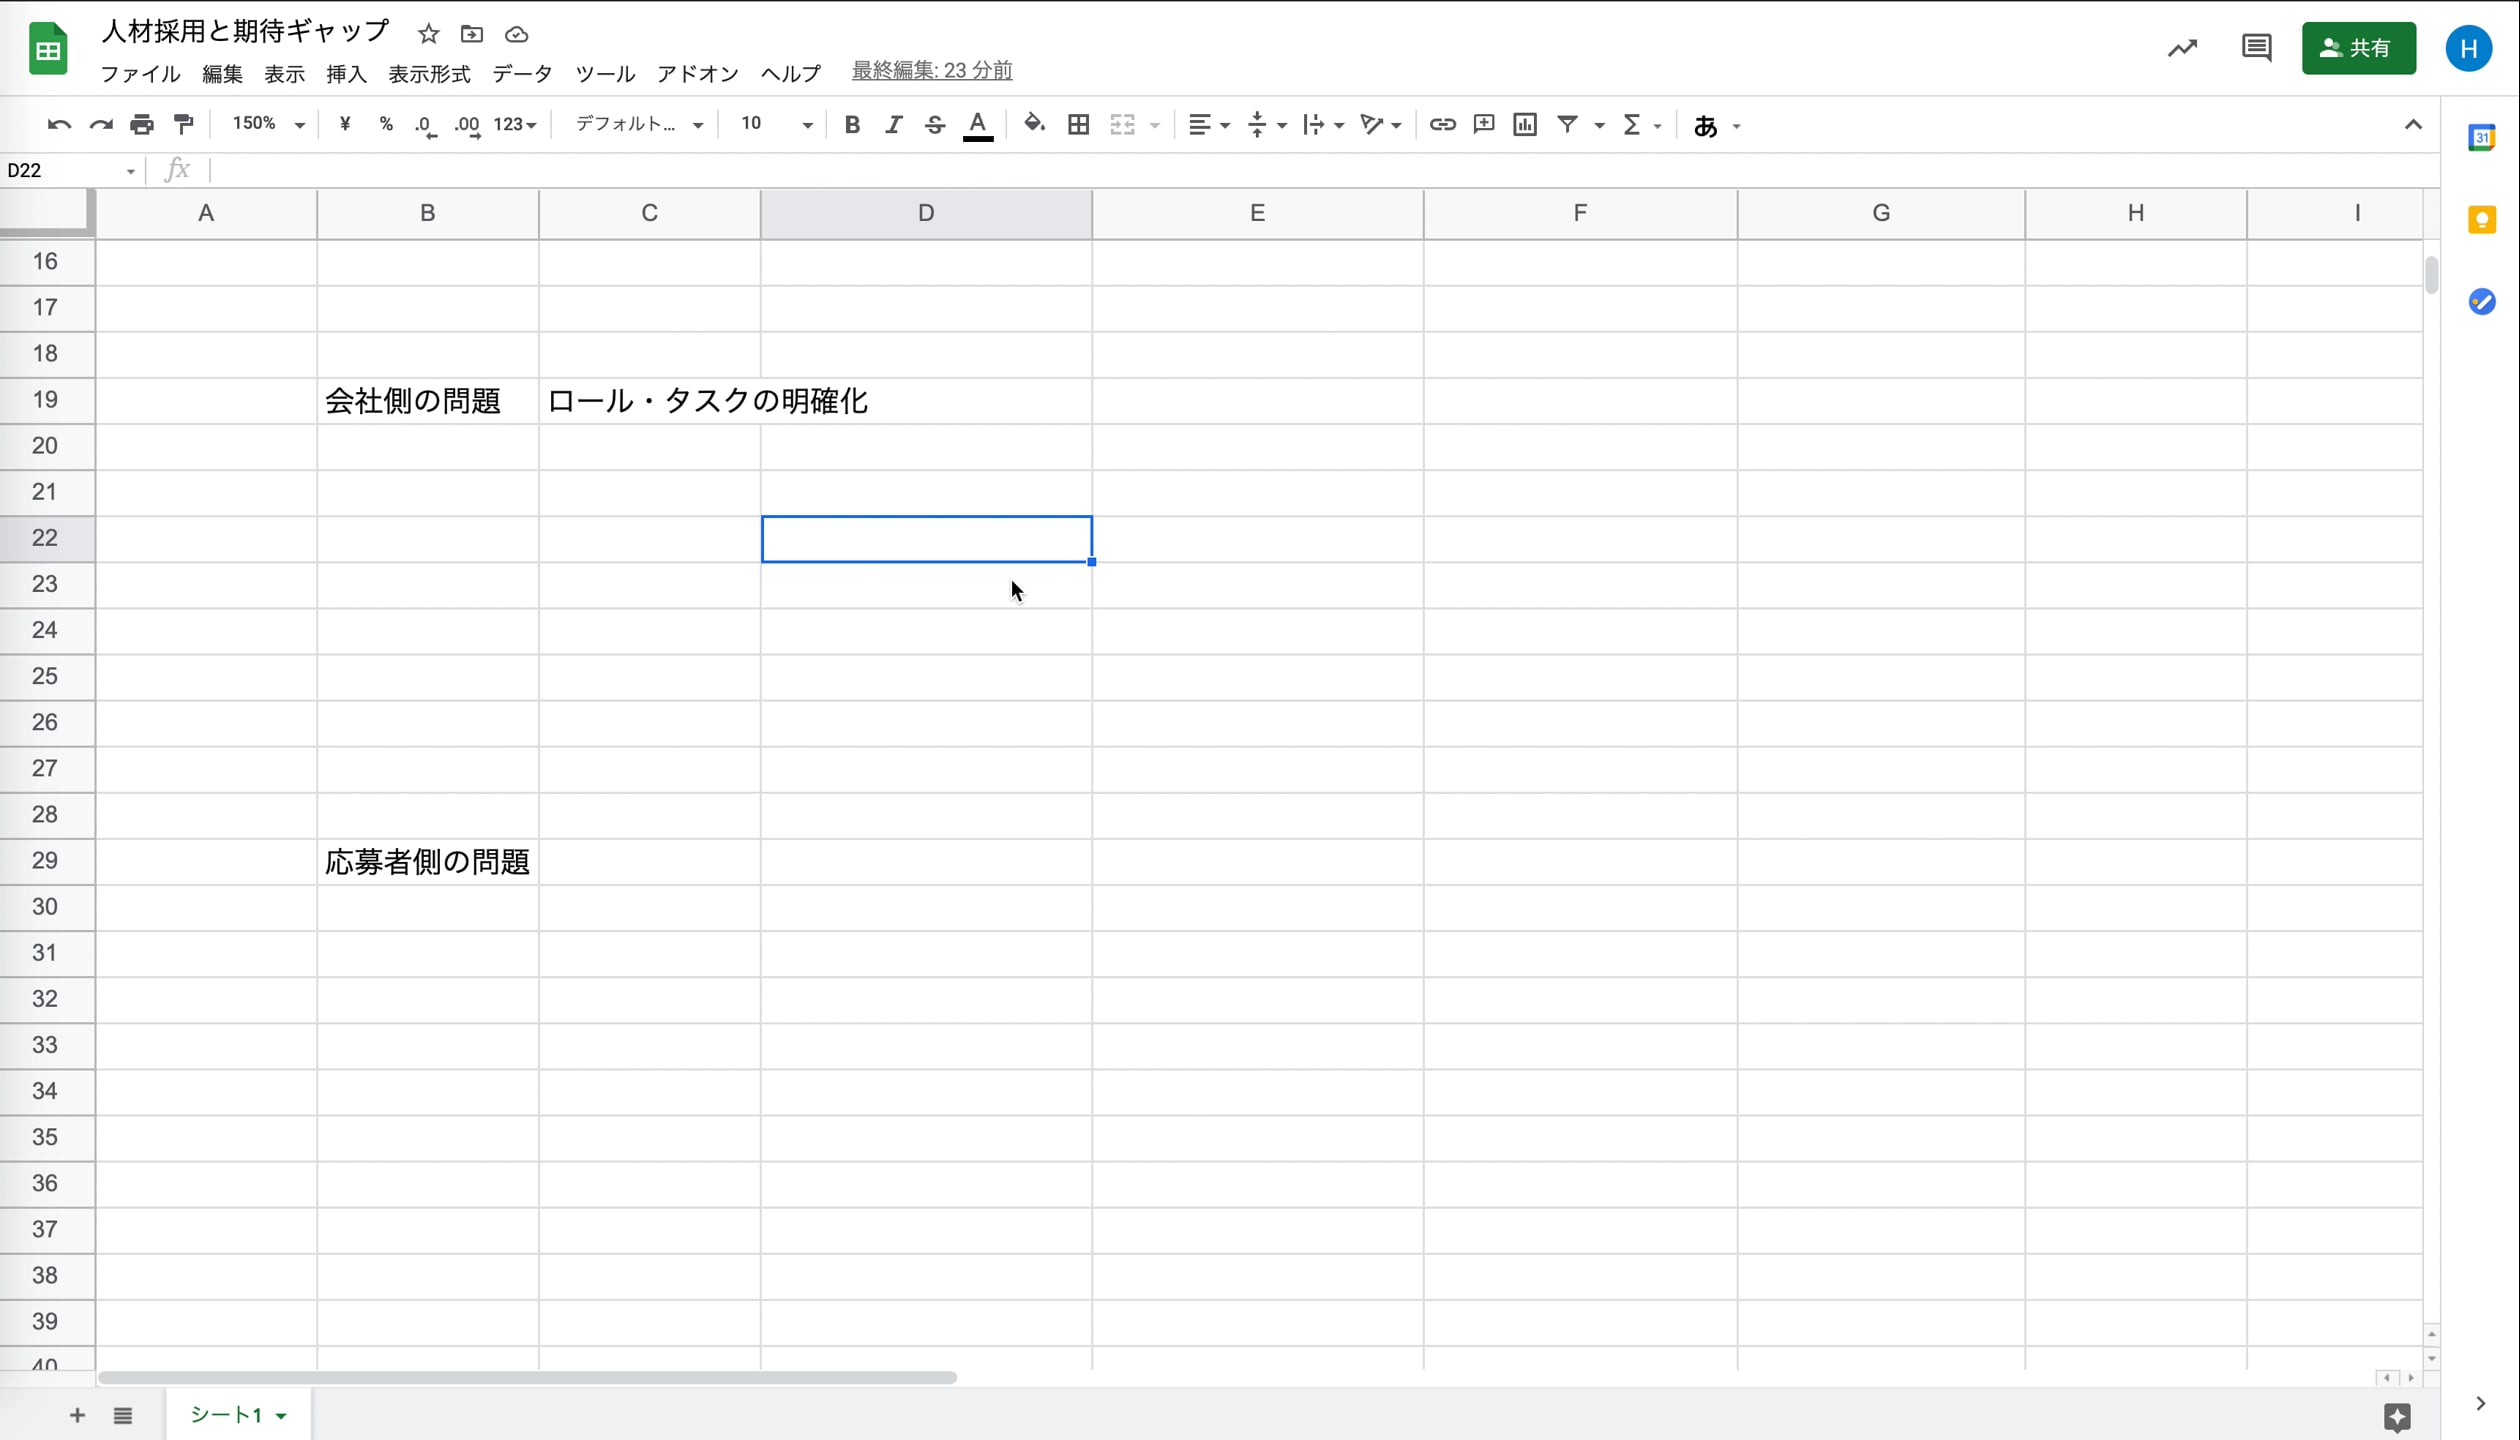2520x1440 pixels.
Task: Open the 挿入 menu
Action: tap(346, 73)
